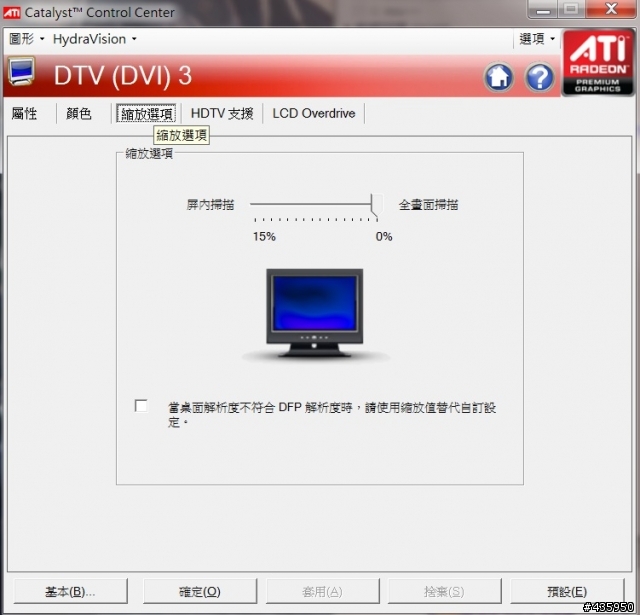Minimize the Catalyst Control Center window
640x615 pixels.
click(x=543, y=9)
